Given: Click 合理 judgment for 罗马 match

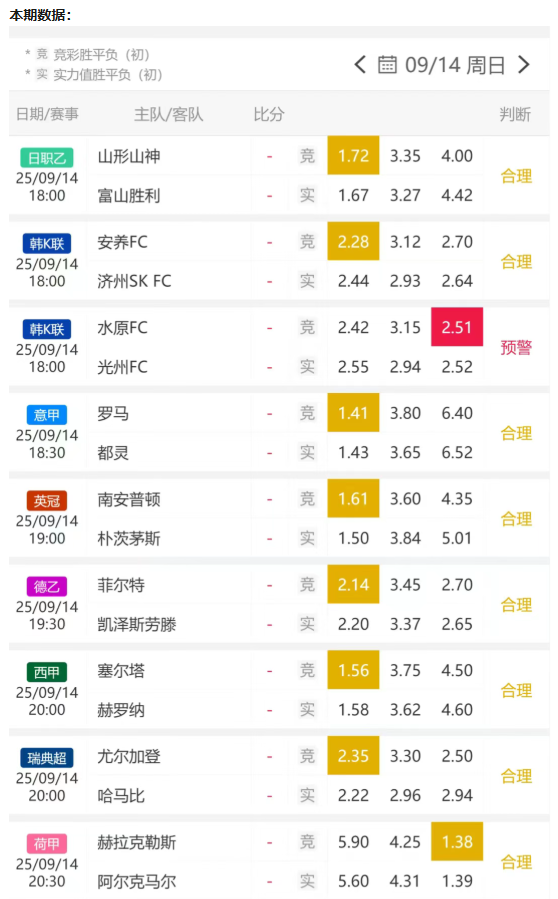Looking at the screenshot, I should (x=516, y=433).
